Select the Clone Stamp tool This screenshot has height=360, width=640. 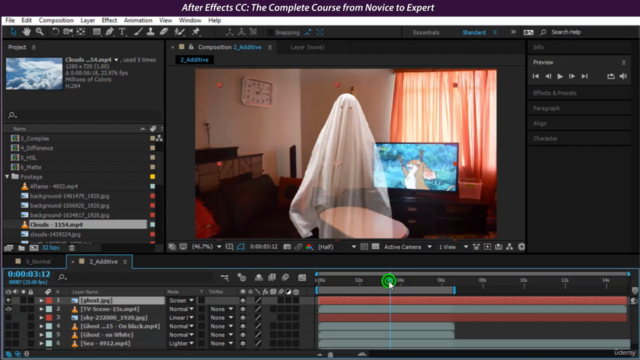pos(151,32)
